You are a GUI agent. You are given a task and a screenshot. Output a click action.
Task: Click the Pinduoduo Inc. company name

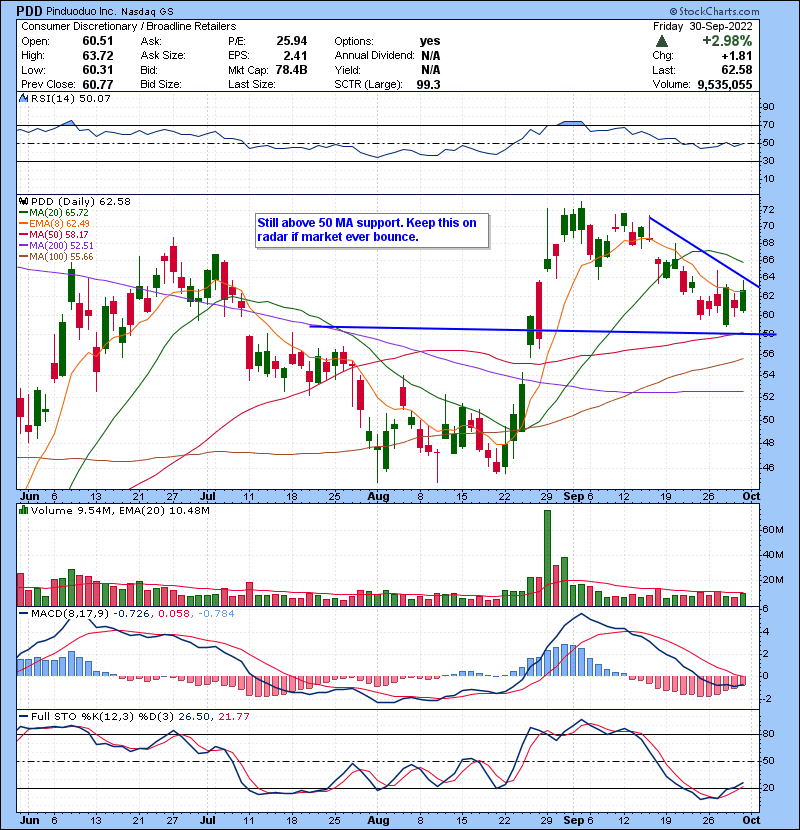coord(81,11)
